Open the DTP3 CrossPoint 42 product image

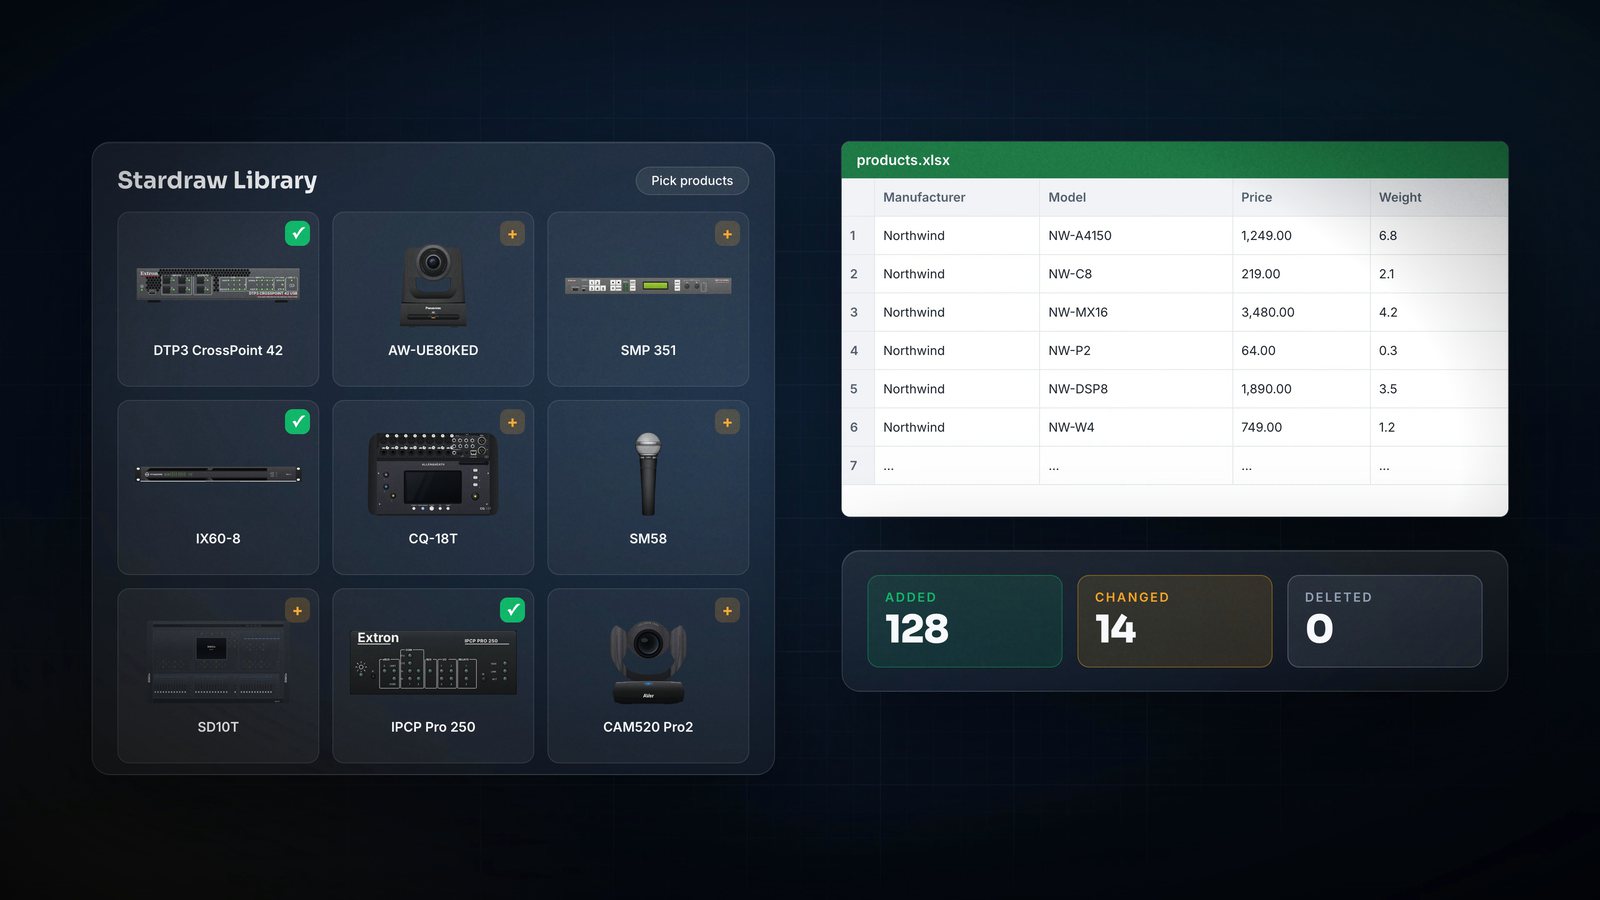coord(218,285)
